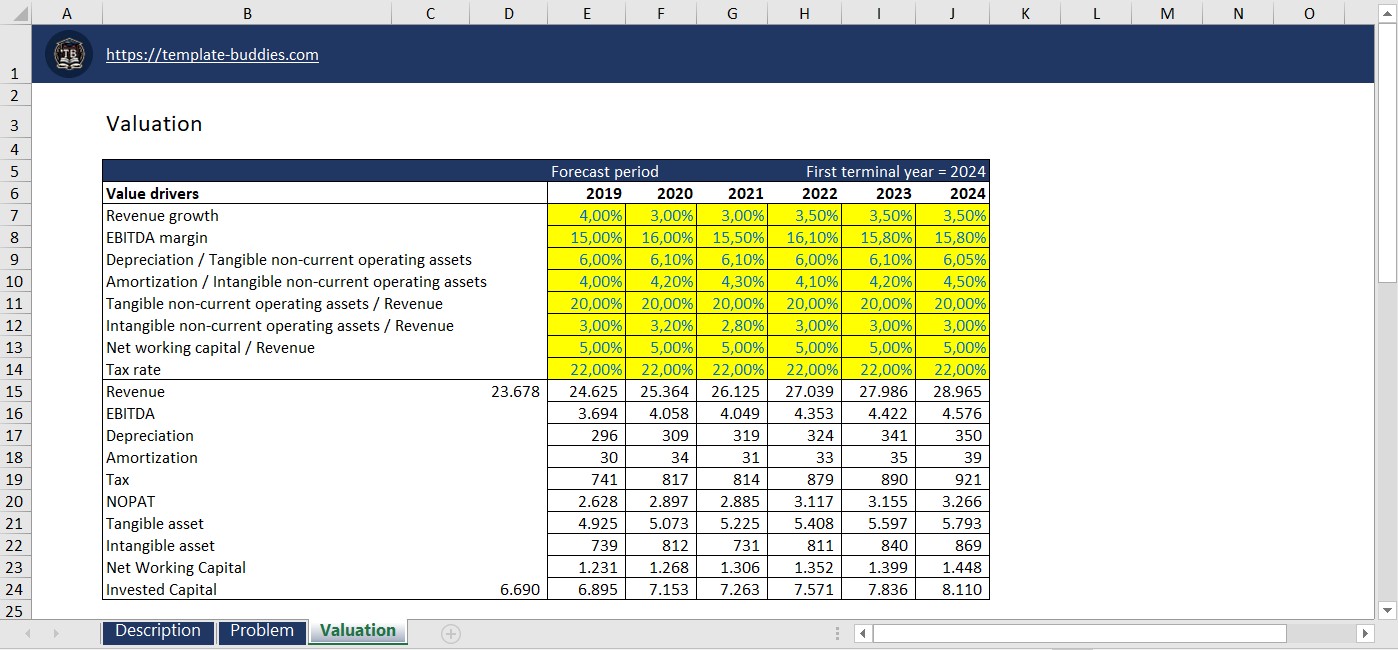Select column E header

(x=586, y=13)
